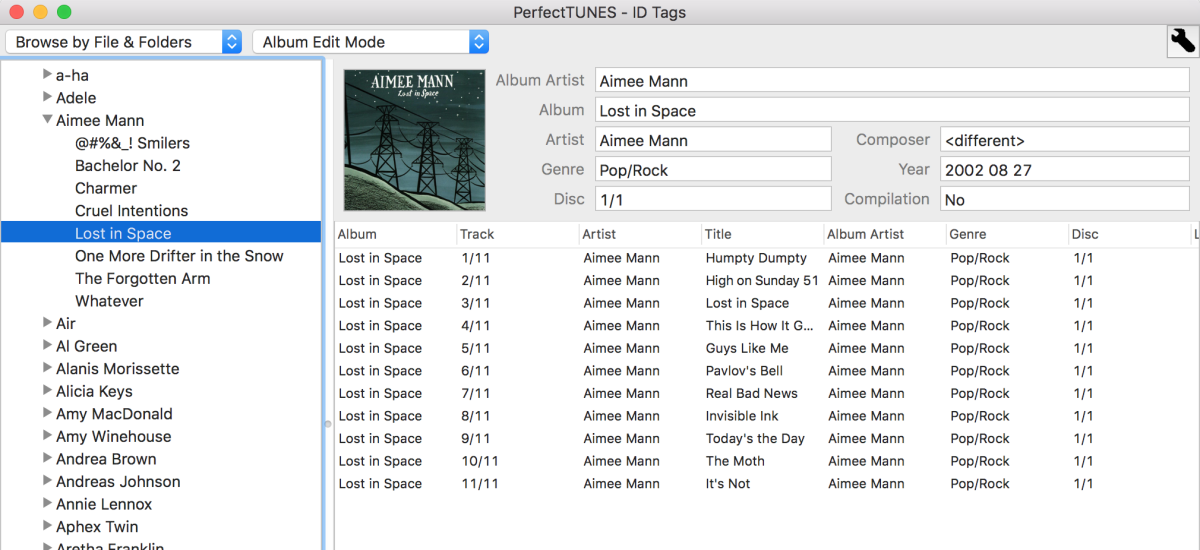1200x550 pixels.
Task: Open the Album Edit Mode dropdown
Action: (x=370, y=42)
